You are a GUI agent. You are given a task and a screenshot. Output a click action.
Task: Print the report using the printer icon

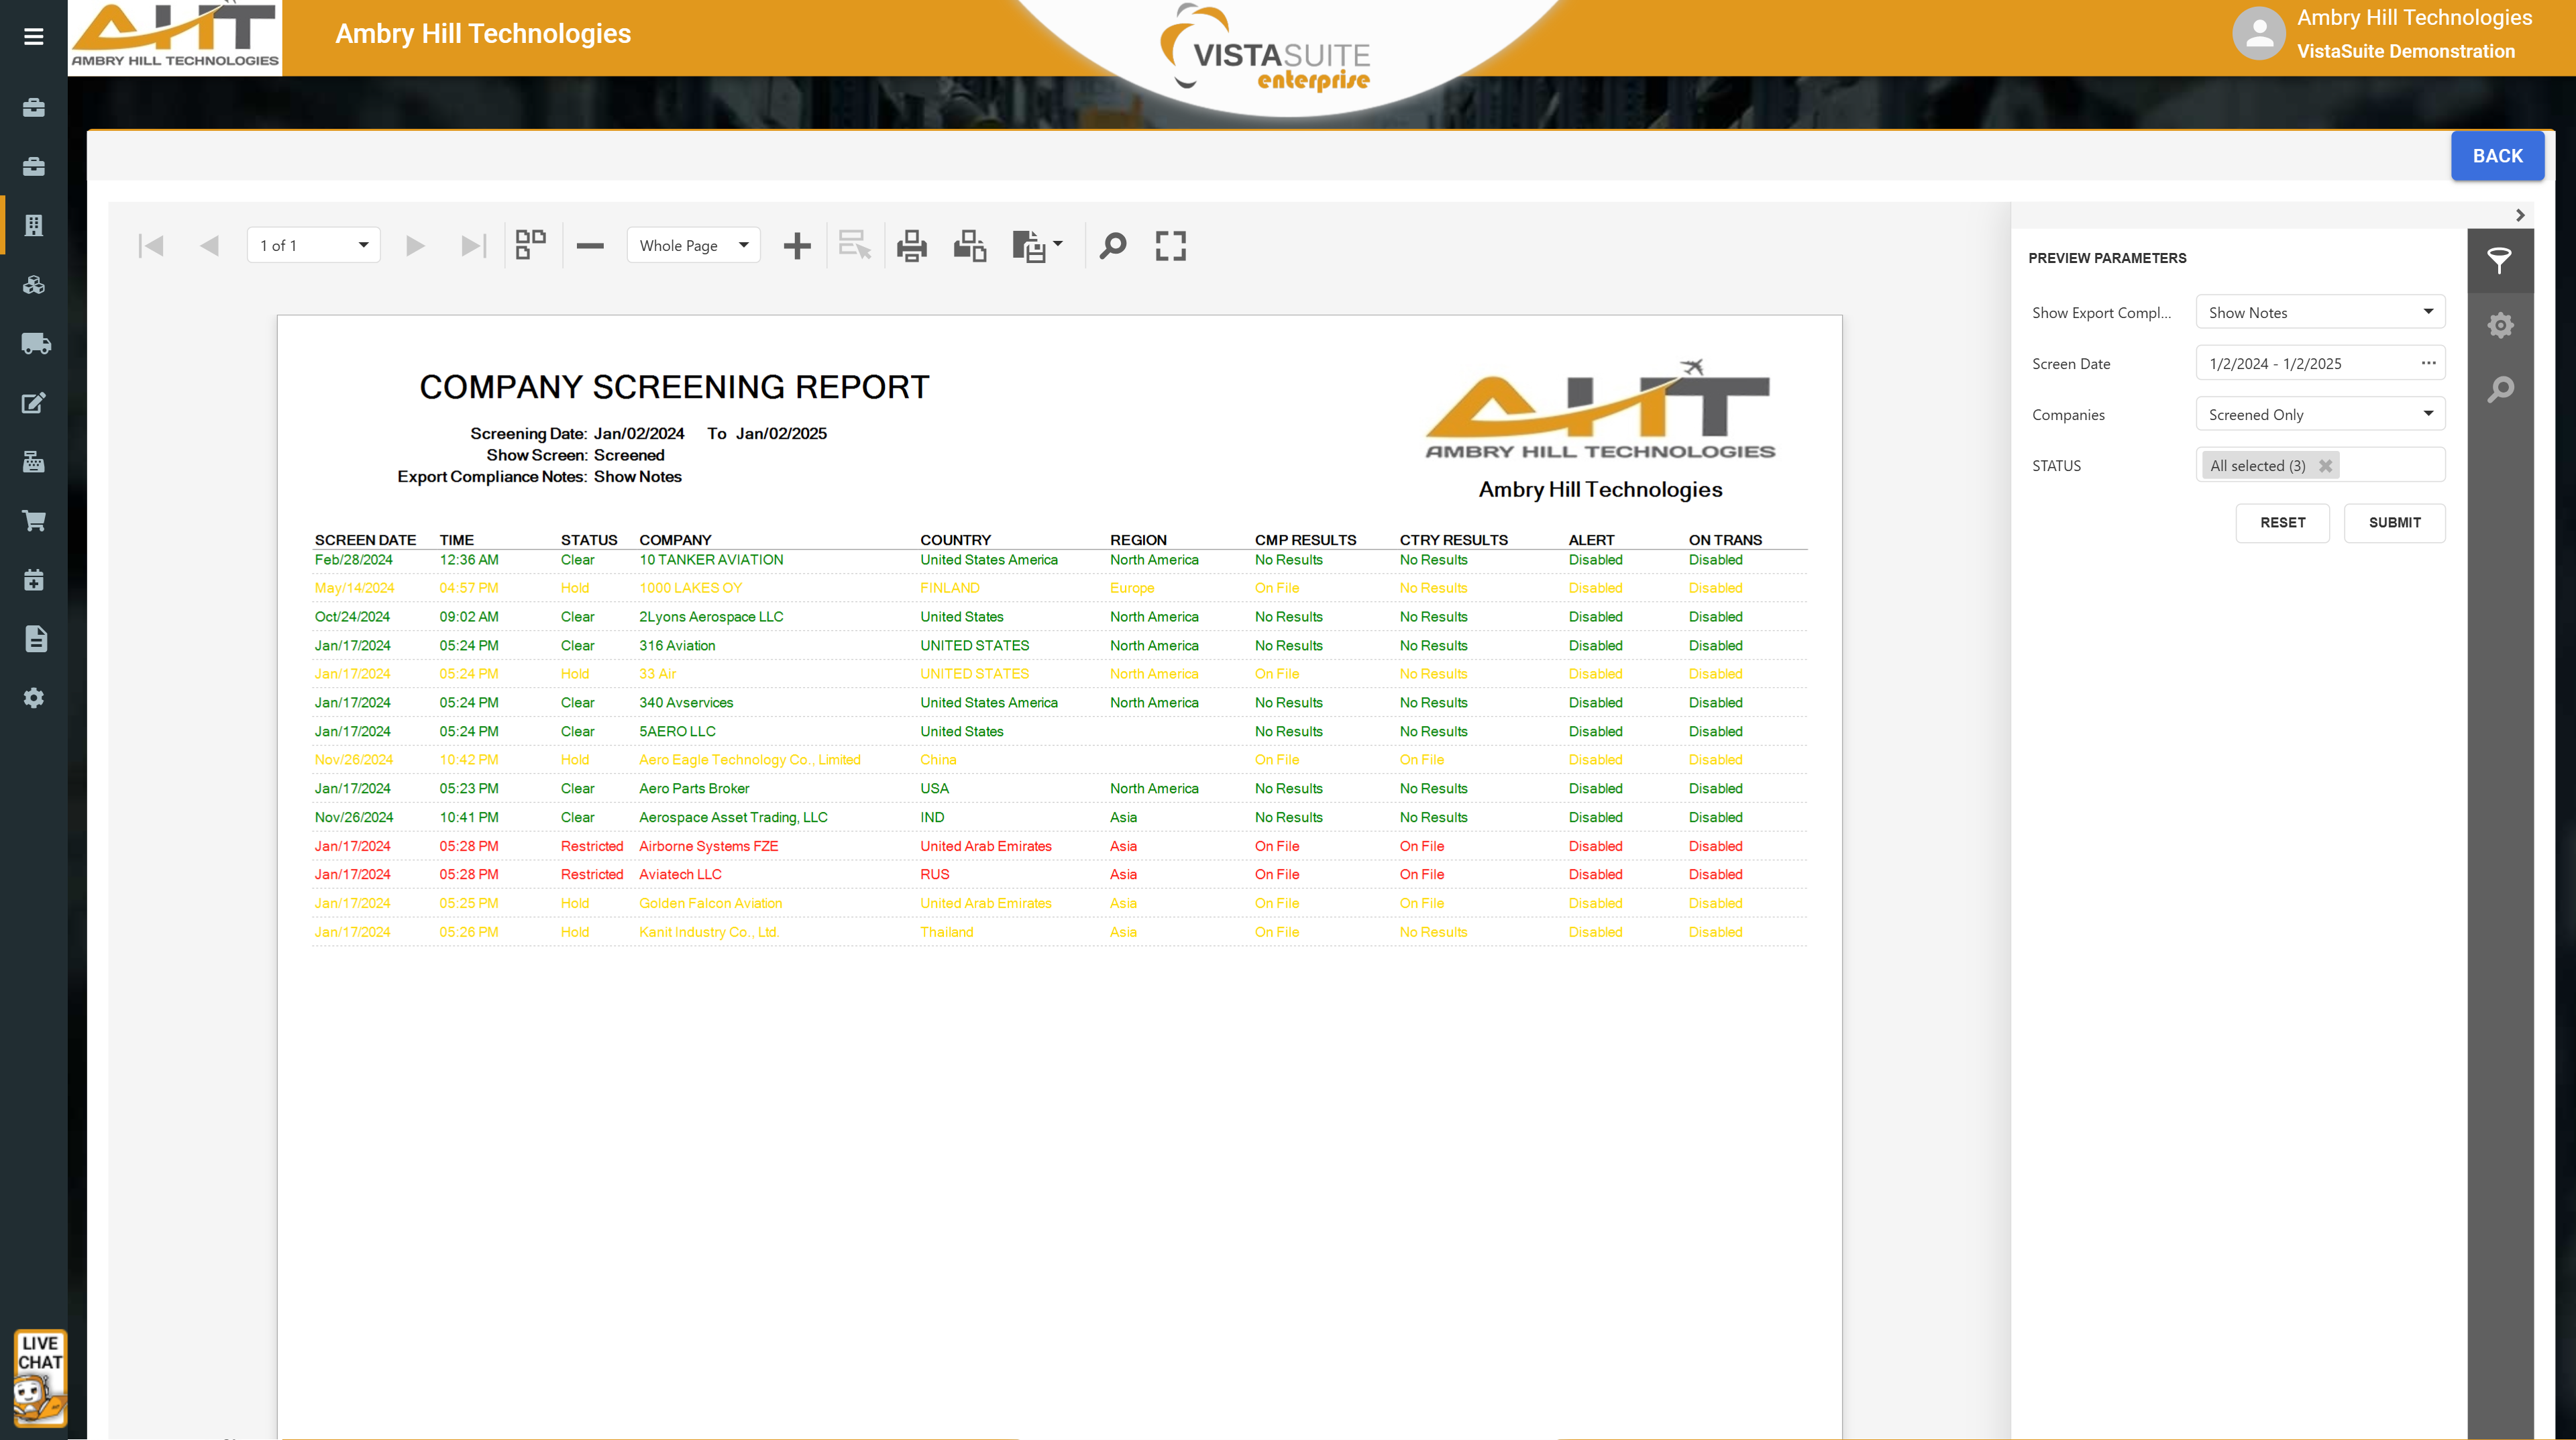coord(911,246)
